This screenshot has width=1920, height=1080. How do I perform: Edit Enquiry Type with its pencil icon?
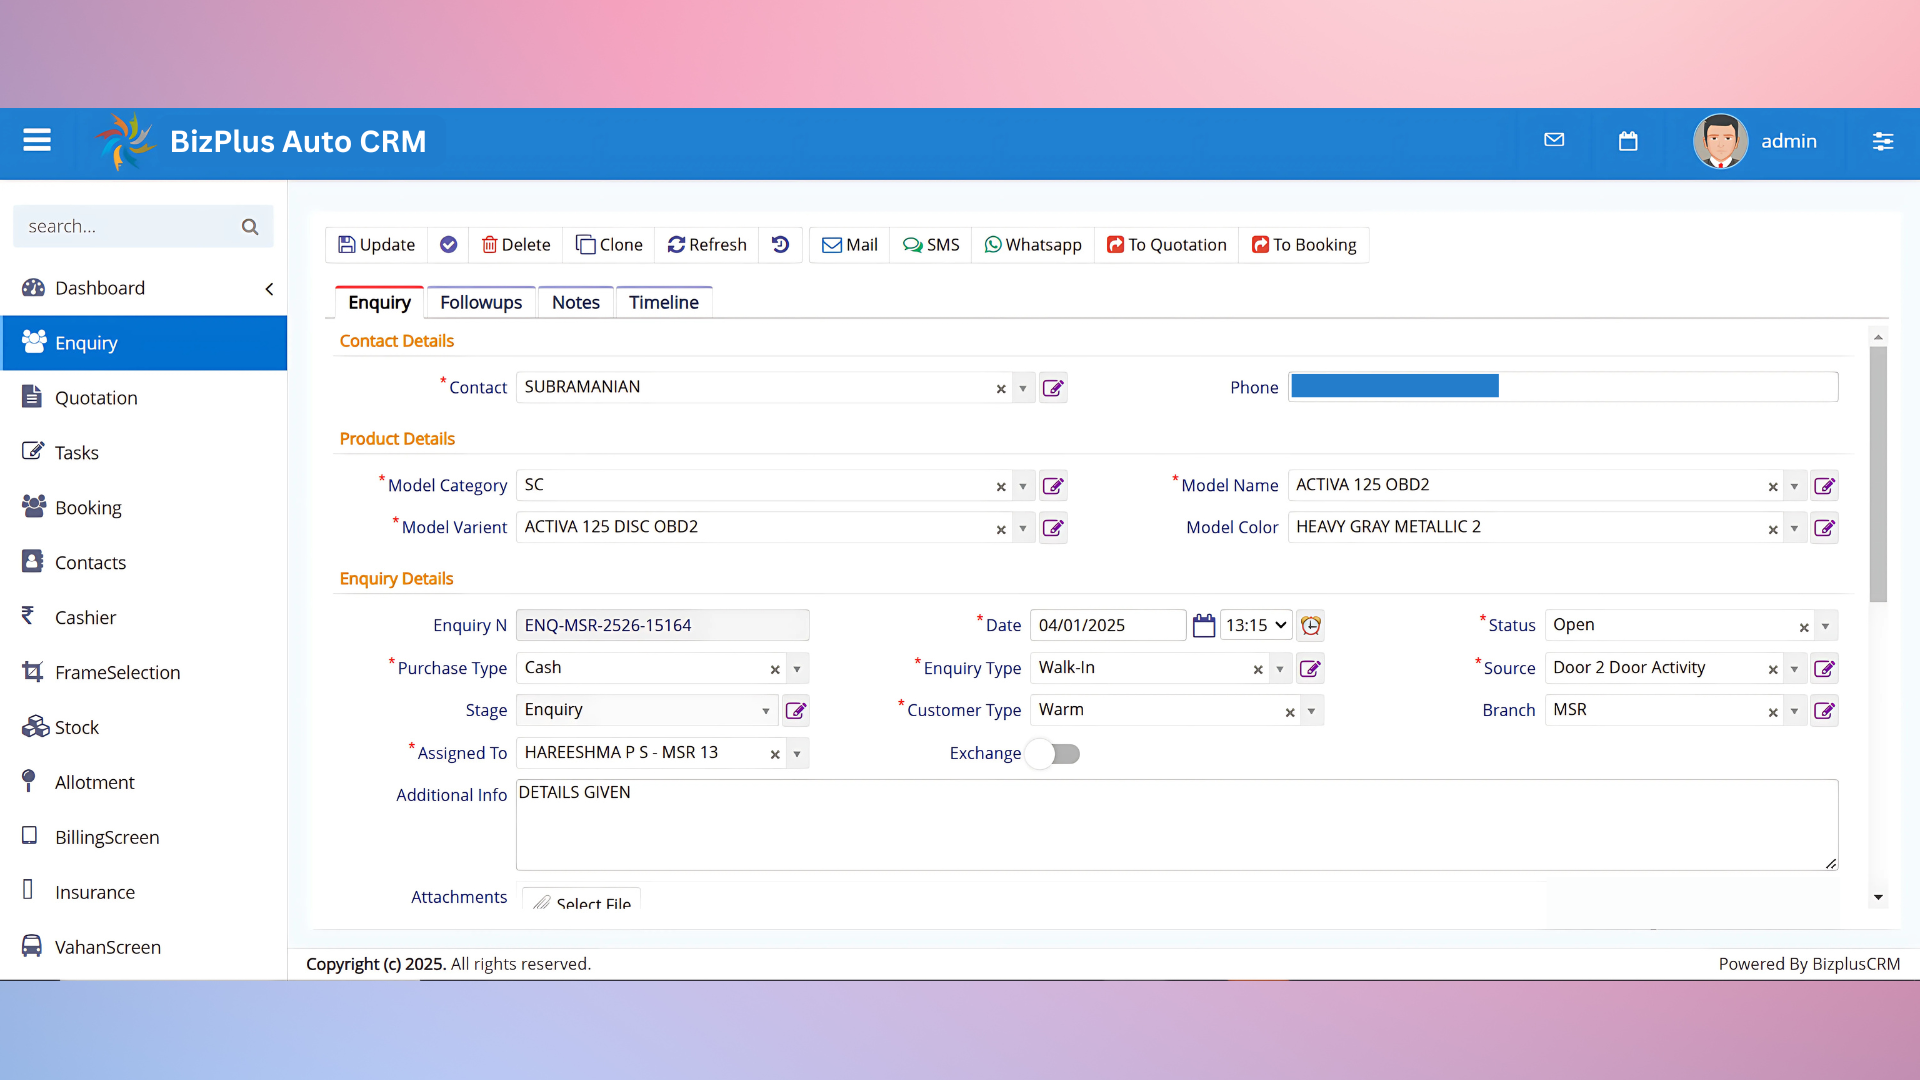point(1311,669)
